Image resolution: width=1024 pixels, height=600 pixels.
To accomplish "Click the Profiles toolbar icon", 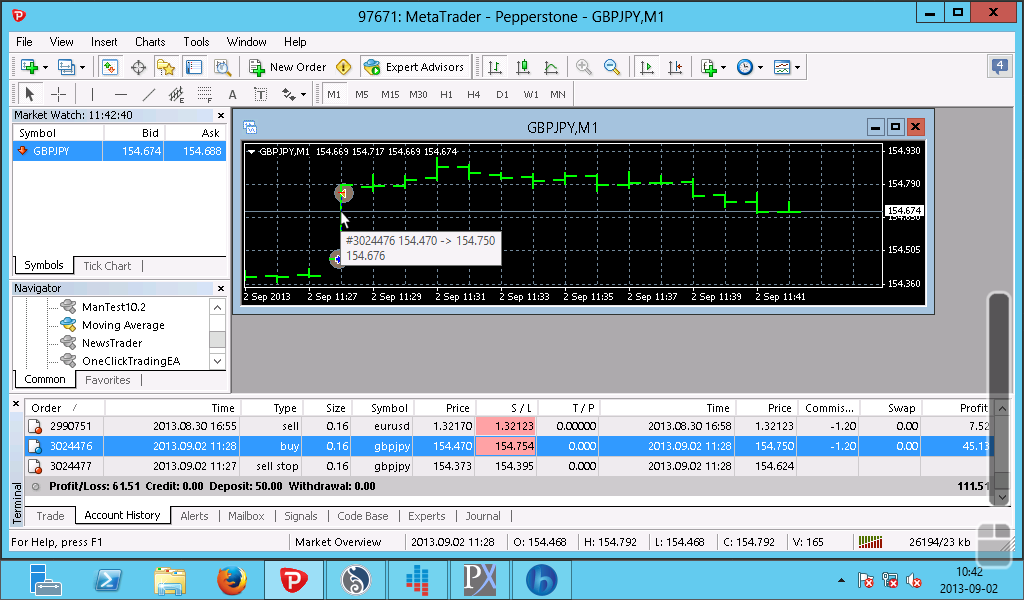I will (x=67, y=67).
